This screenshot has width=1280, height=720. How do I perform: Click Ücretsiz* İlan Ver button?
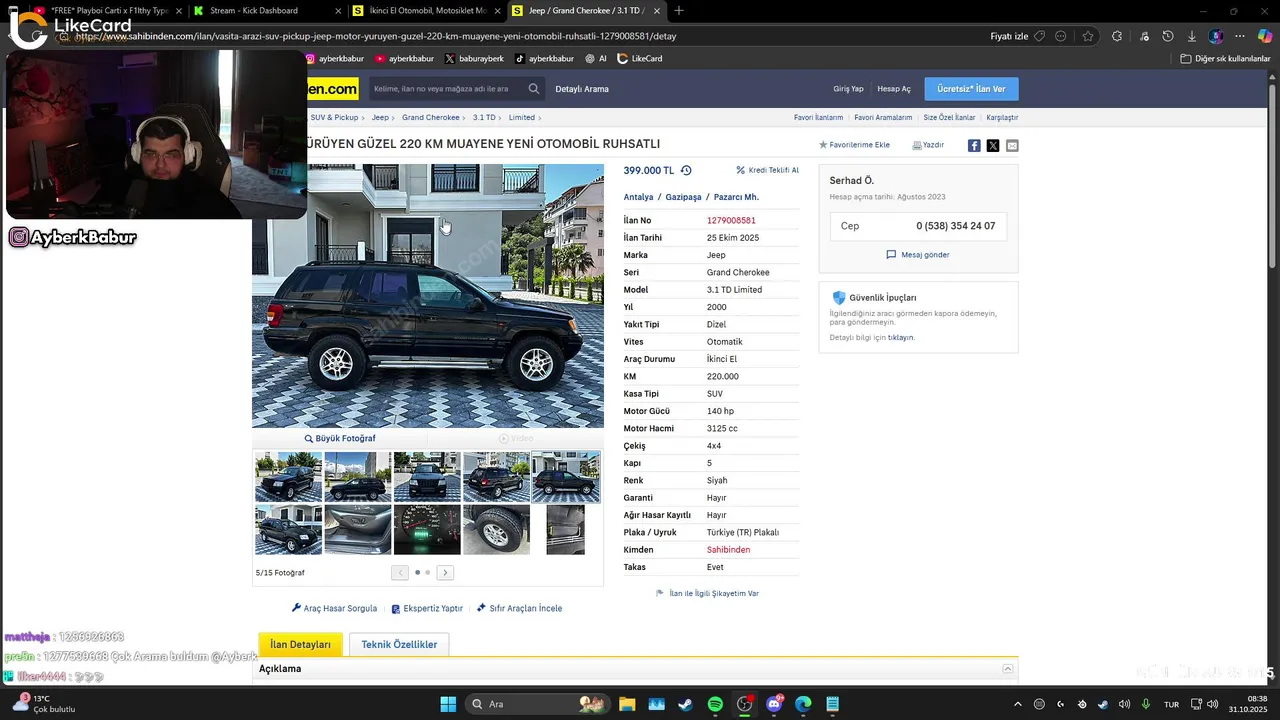pyautogui.click(x=971, y=89)
